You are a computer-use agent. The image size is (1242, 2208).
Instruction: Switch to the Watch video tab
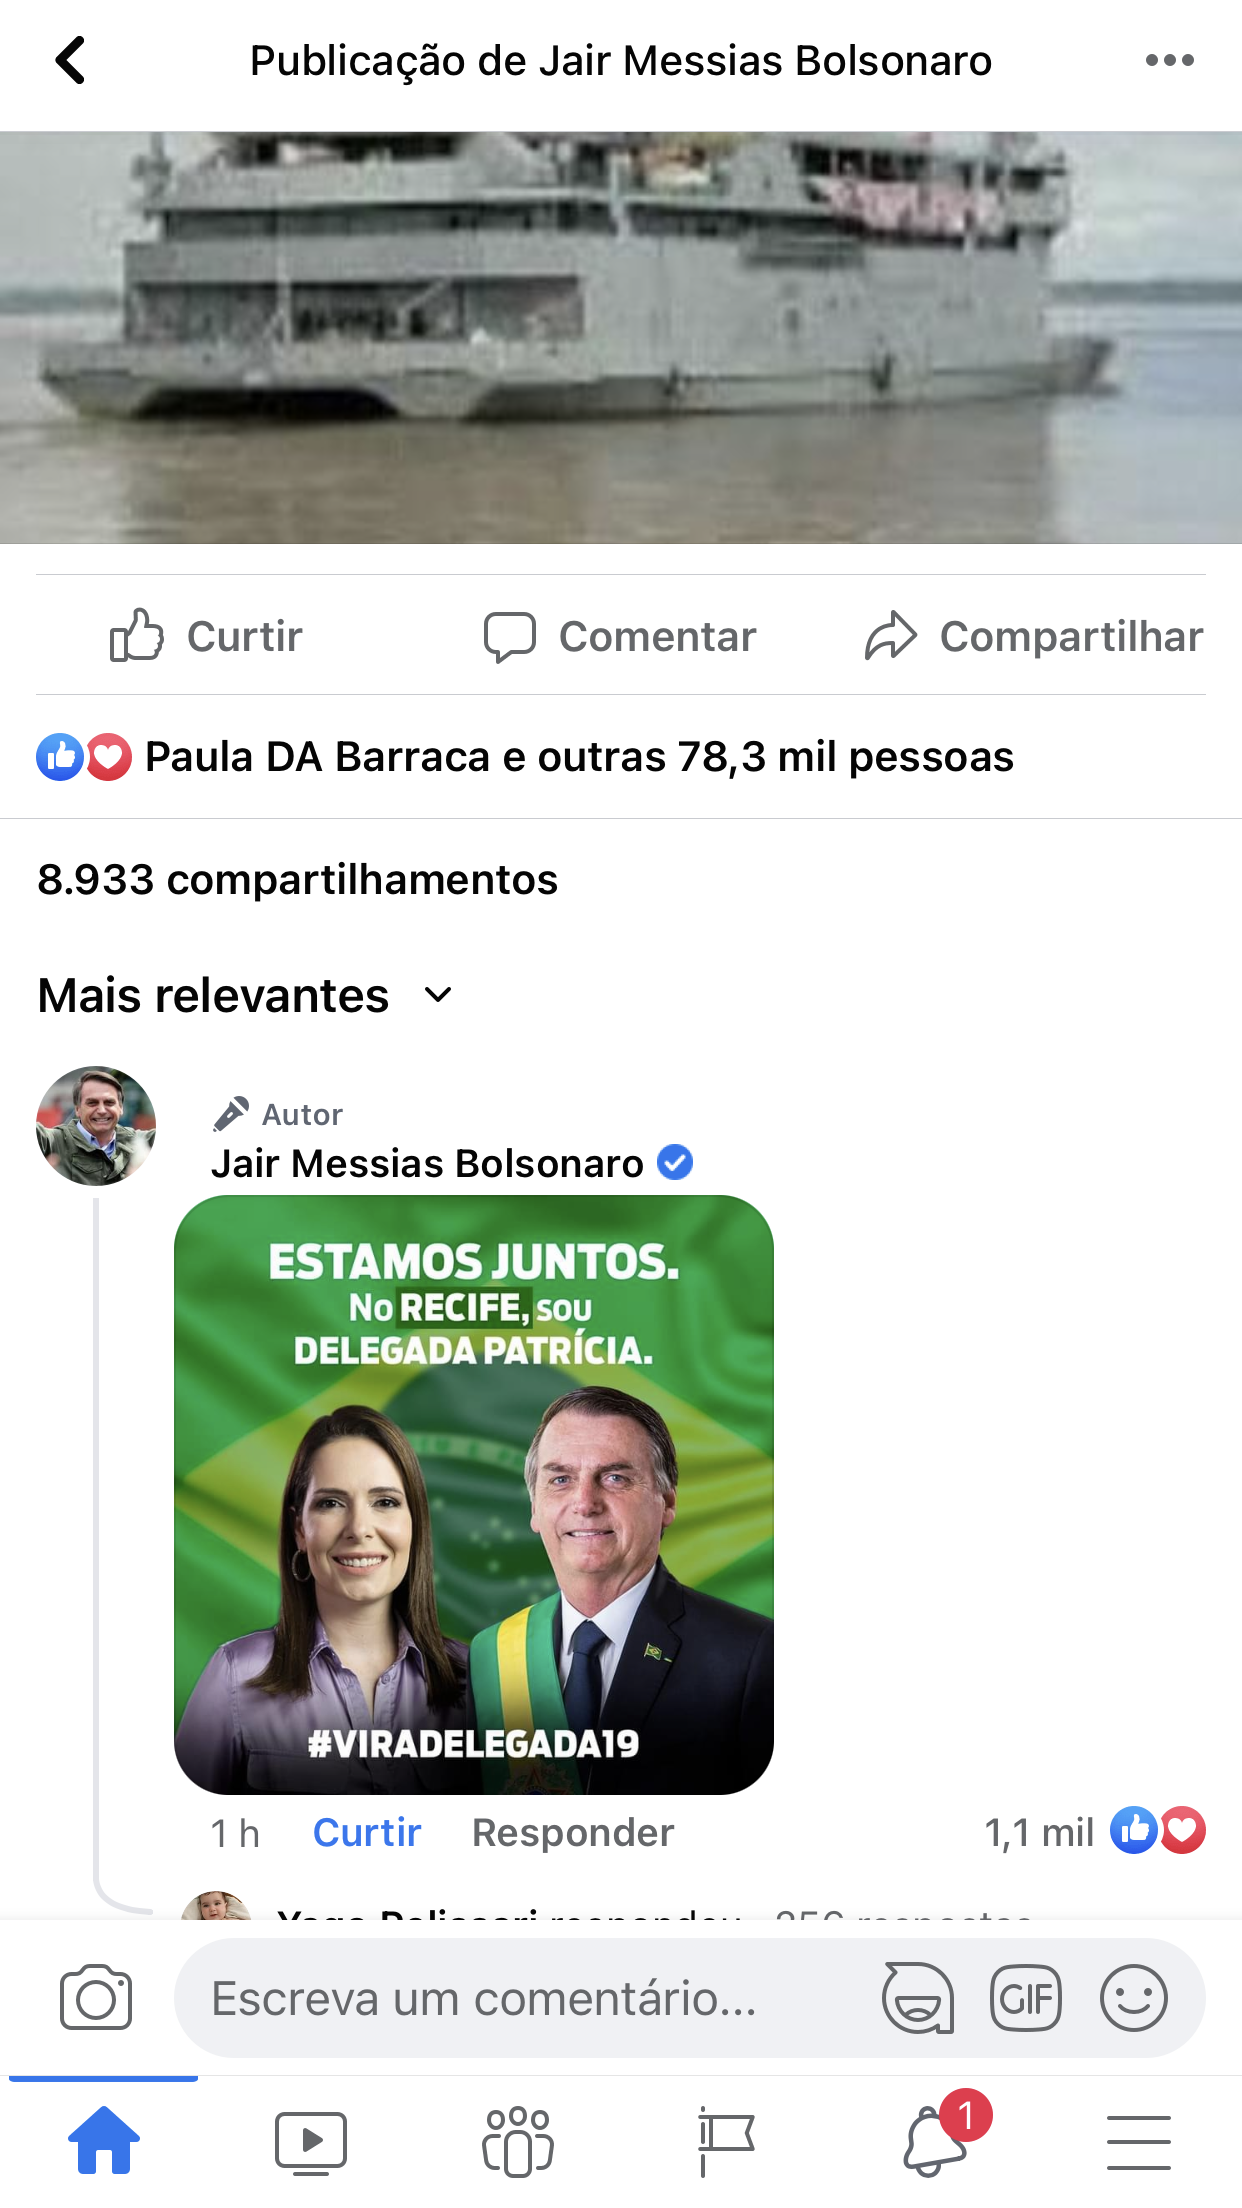311,2142
